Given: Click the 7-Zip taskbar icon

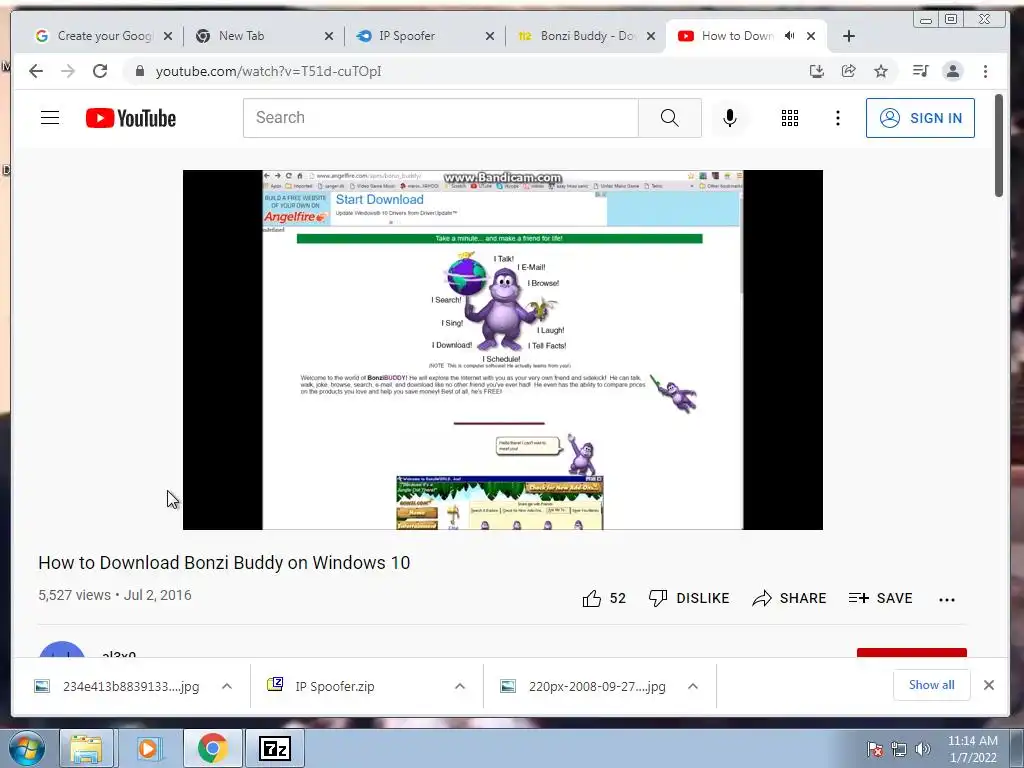Looking at the screenshot, I should (x=274, y=748).
